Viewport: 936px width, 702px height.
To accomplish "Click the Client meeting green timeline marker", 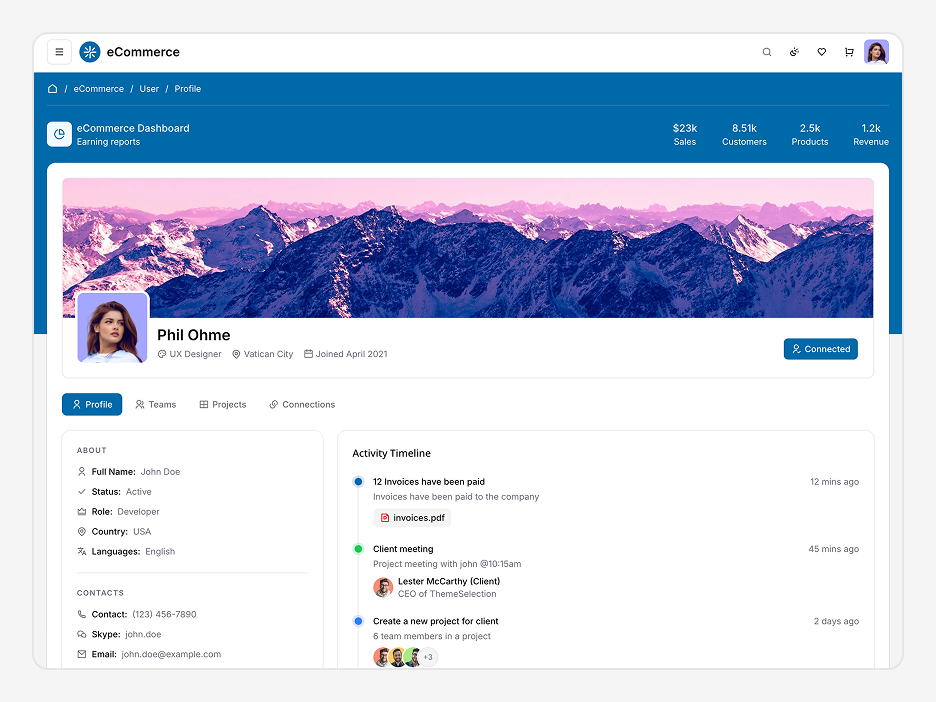I will [x=358, y=549].
